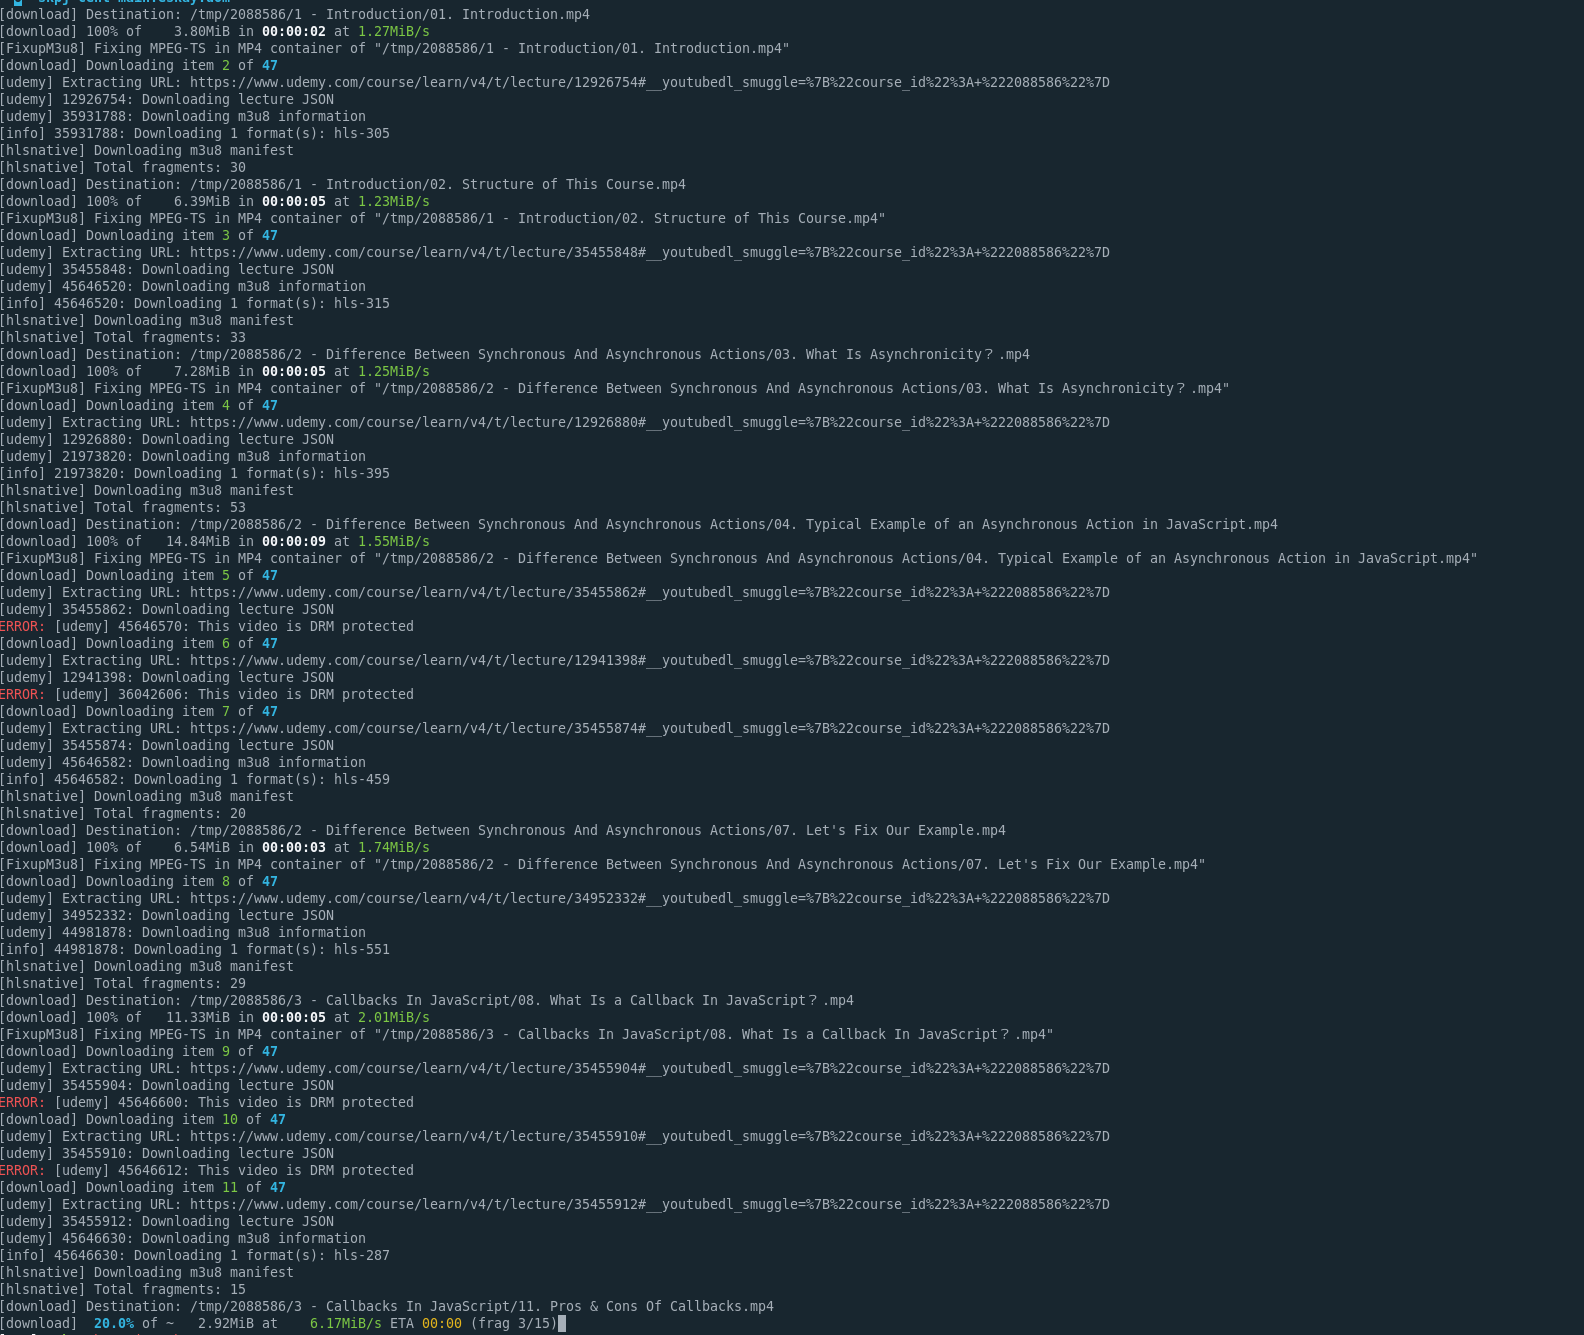1584x1335 pixels.
Task: Open the Udemy URL for lecture 12926754
Action: 650,82
